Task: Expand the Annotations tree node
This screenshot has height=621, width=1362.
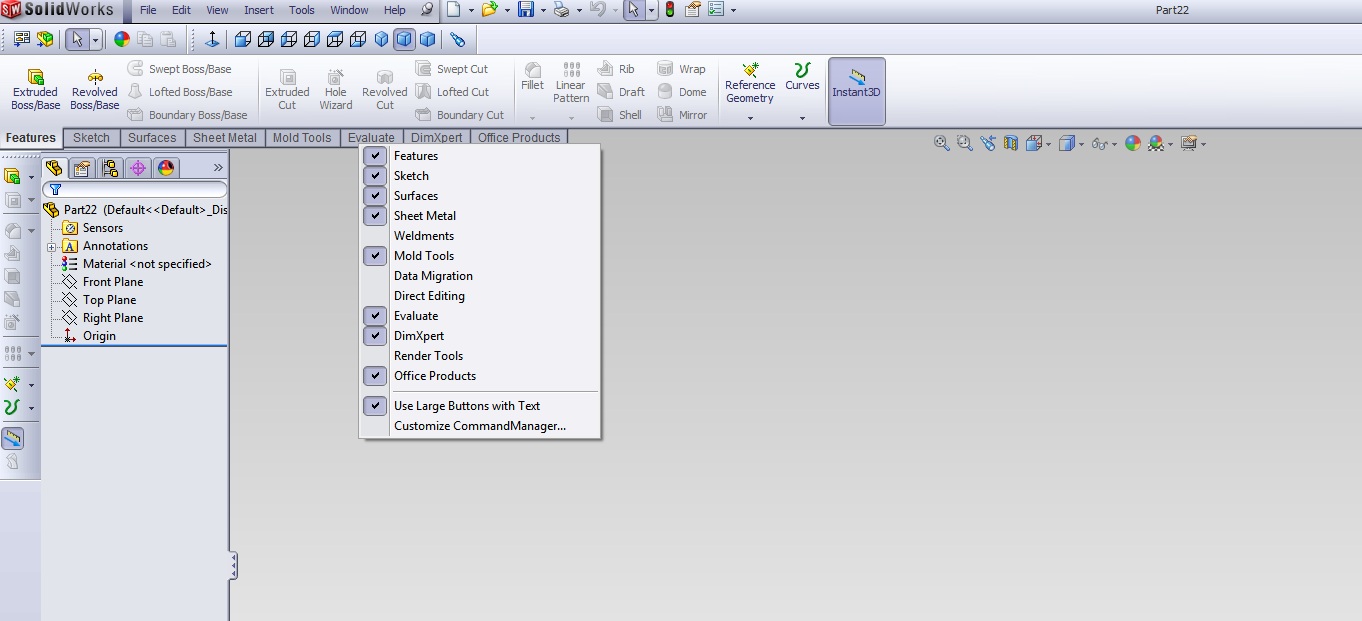Action: point(52,246)
